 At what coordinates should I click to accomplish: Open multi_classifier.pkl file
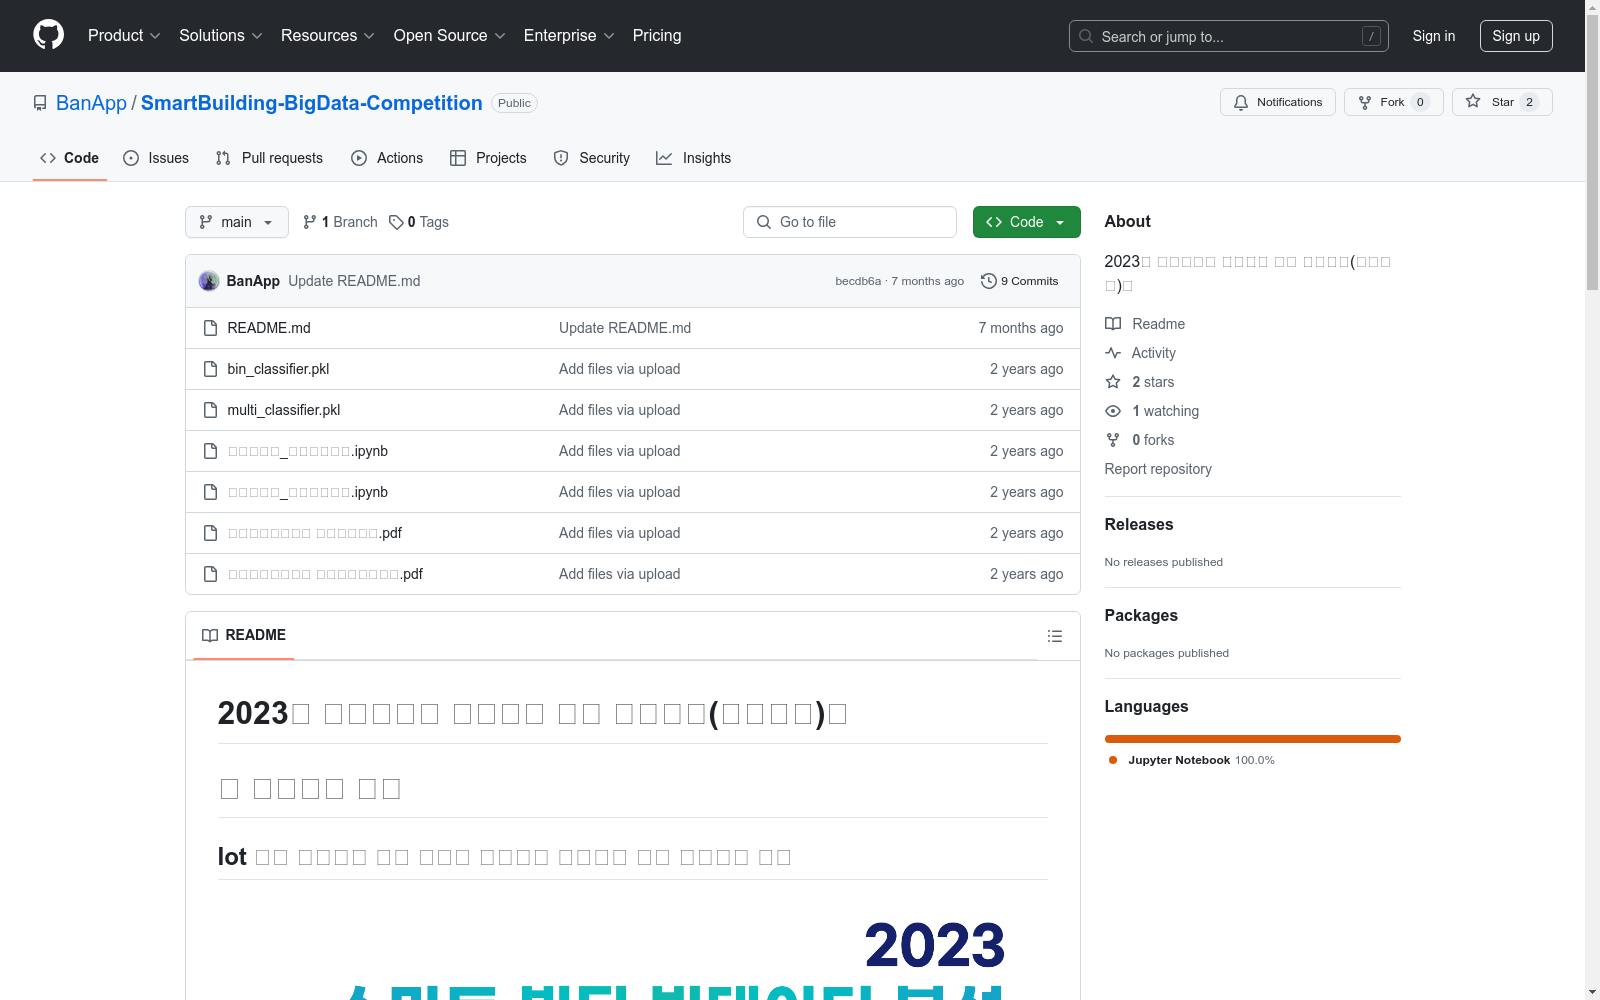tap(284, 410)
